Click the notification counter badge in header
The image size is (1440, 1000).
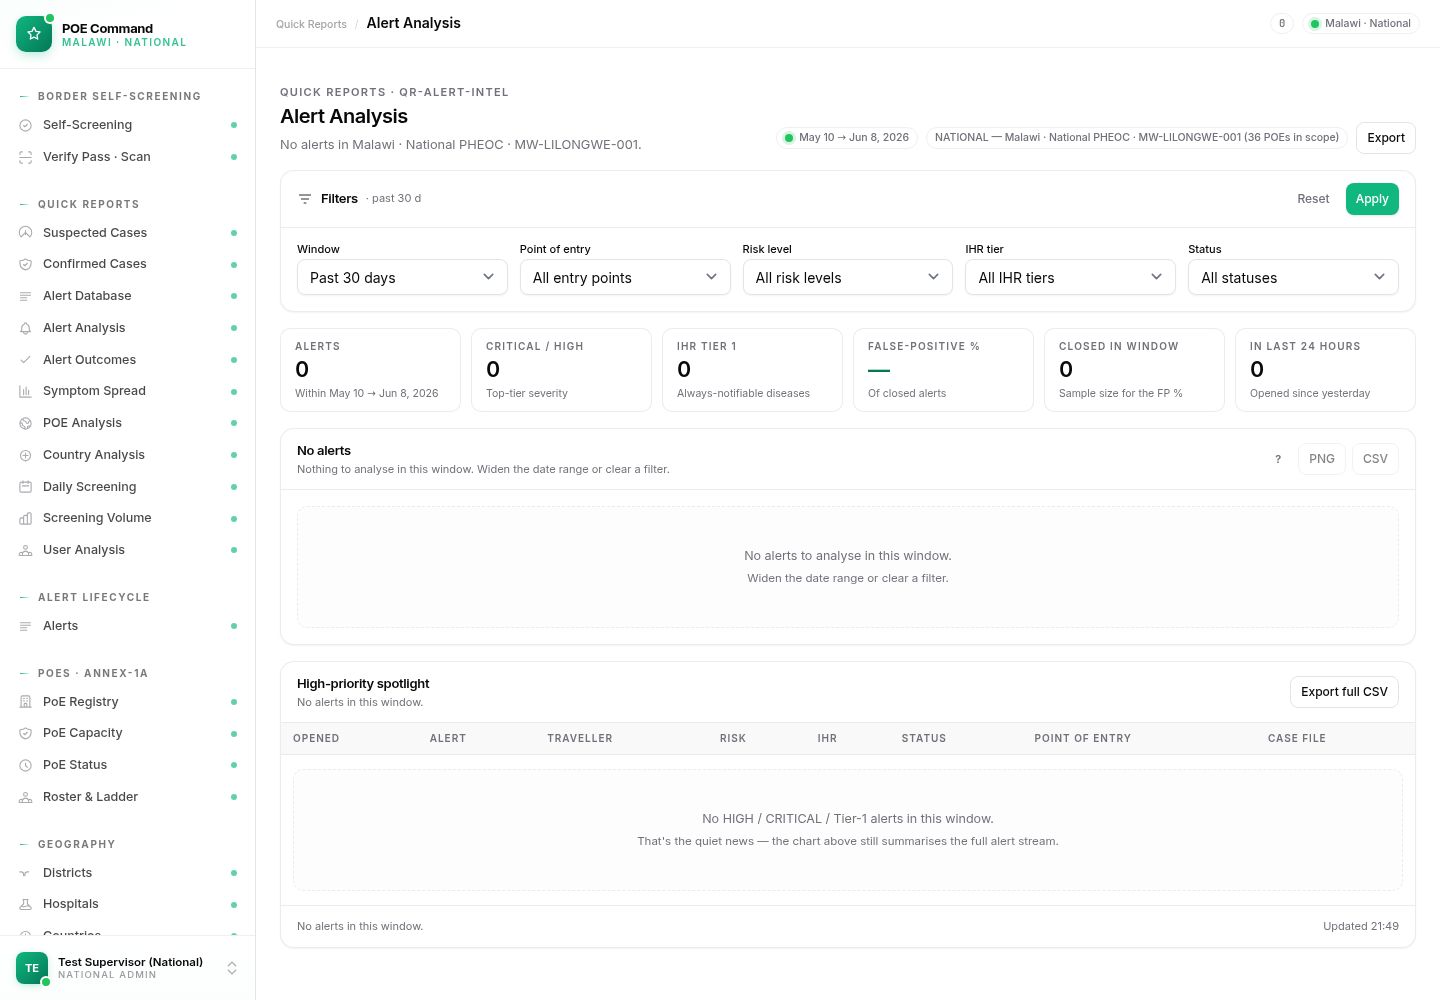1282,23
